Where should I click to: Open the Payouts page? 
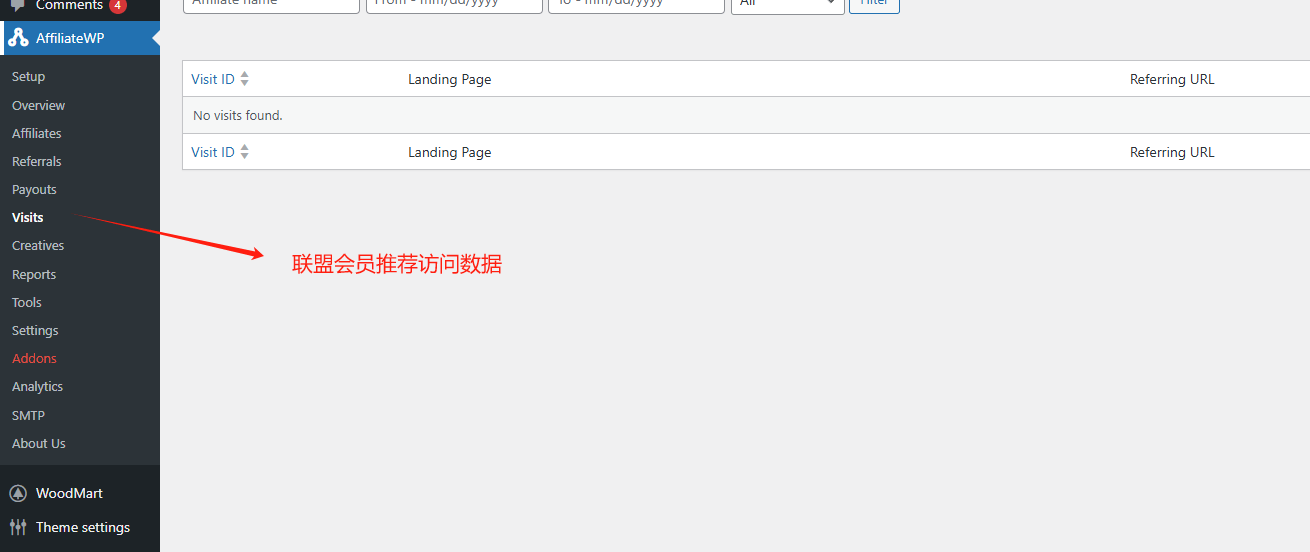34,189
